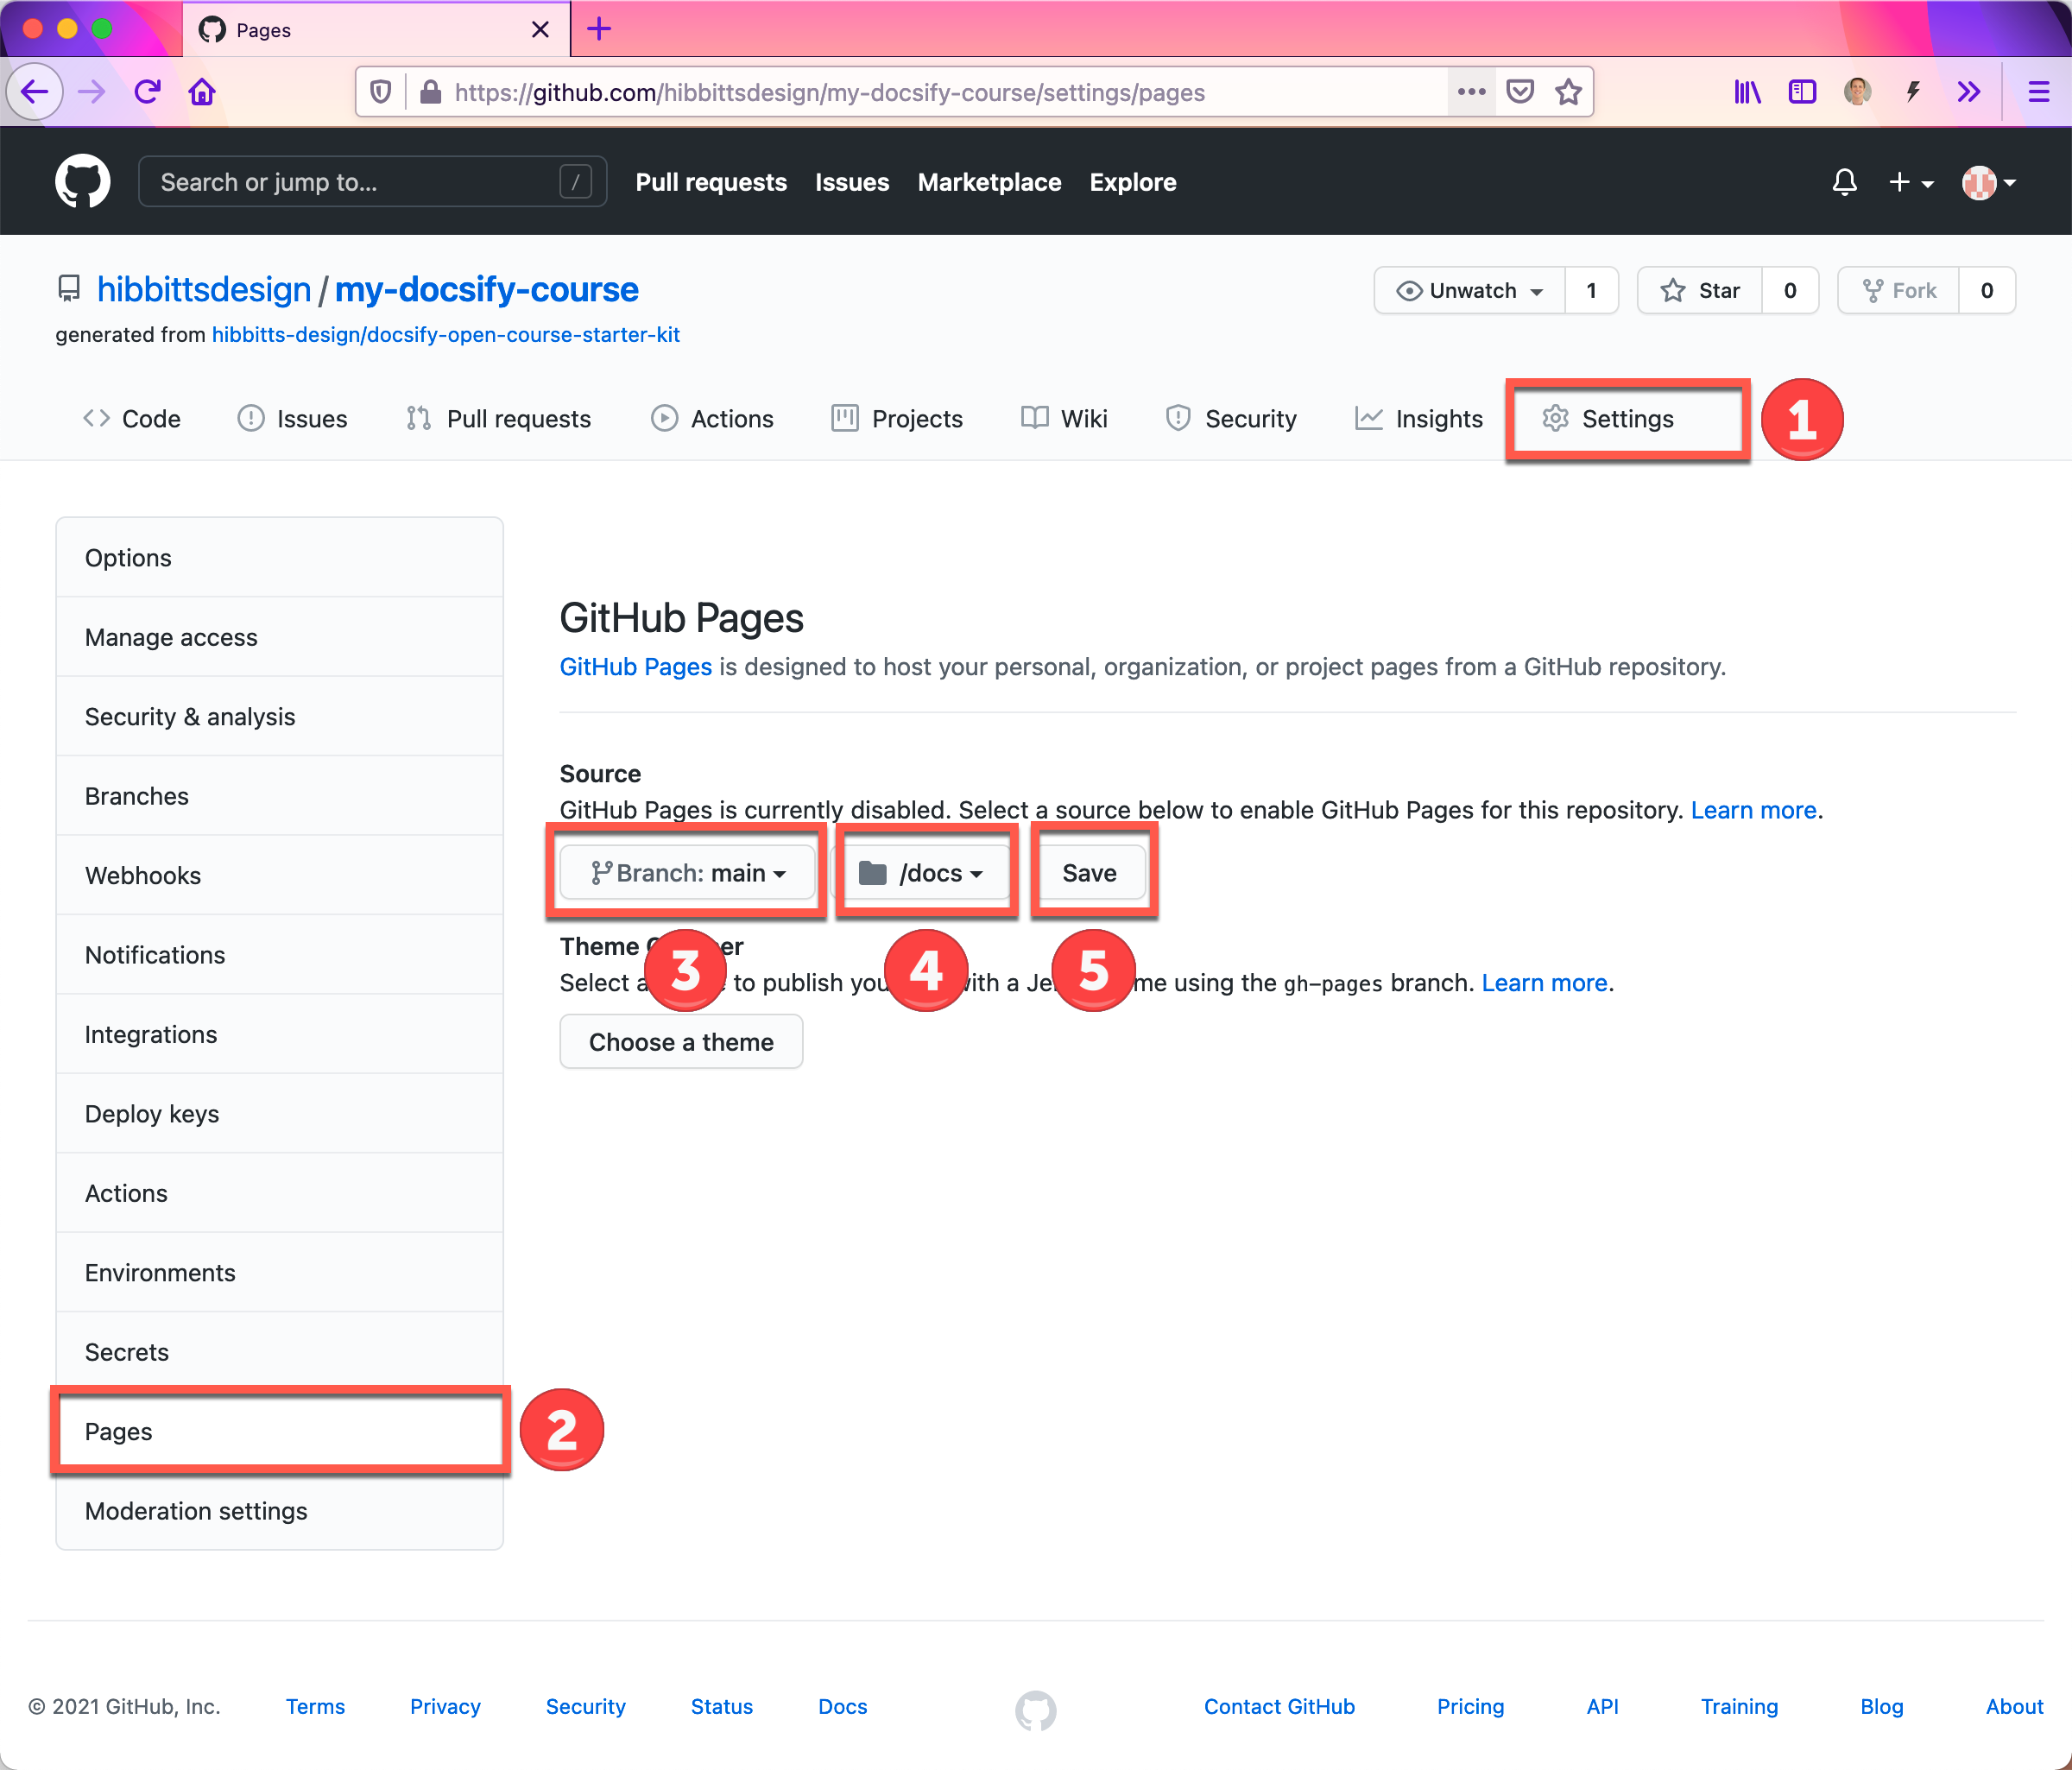Star the my-docsify-course repository
The image size is (2072, 1770).
(1700, 291)
